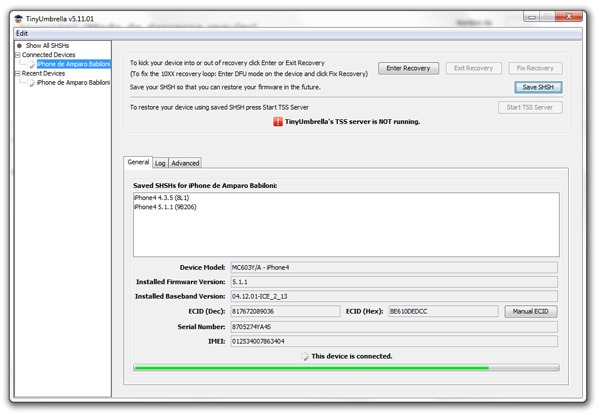600x415 pixels.
Task: Minimize the TinyUmbrella window
Action: [x=532, y=17]
